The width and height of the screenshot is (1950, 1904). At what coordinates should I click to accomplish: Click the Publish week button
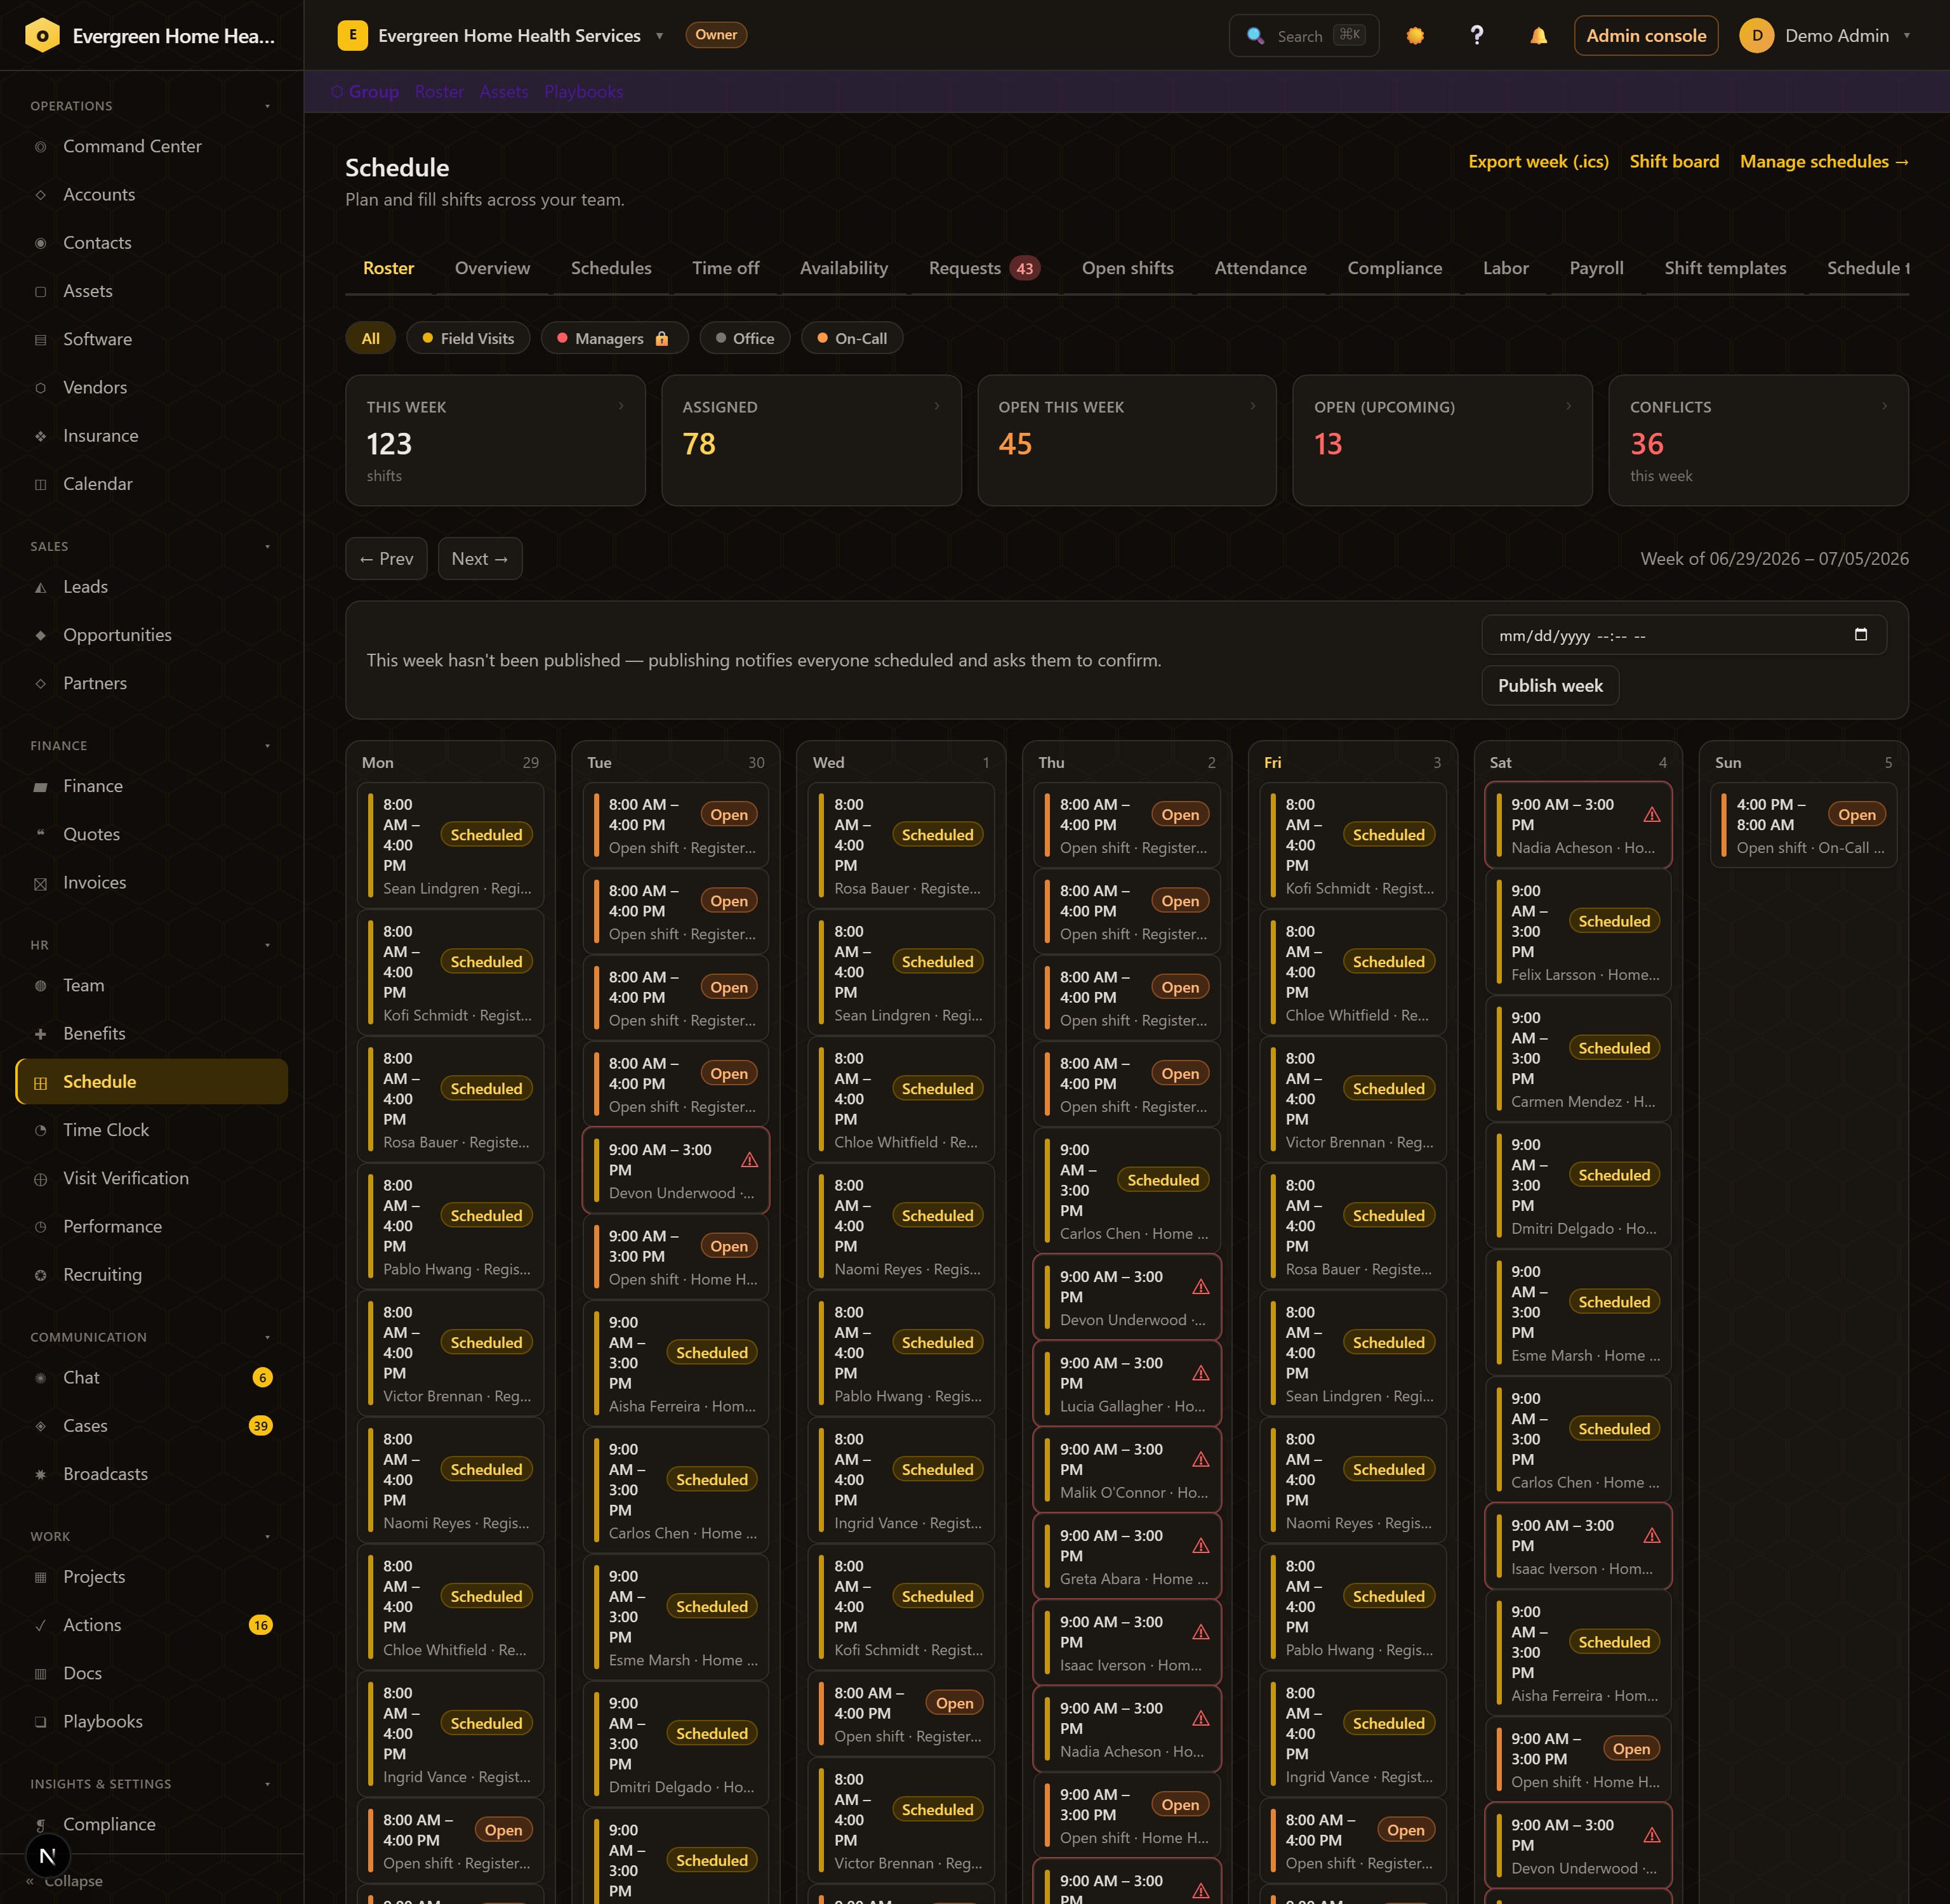tap(1550, 686)
